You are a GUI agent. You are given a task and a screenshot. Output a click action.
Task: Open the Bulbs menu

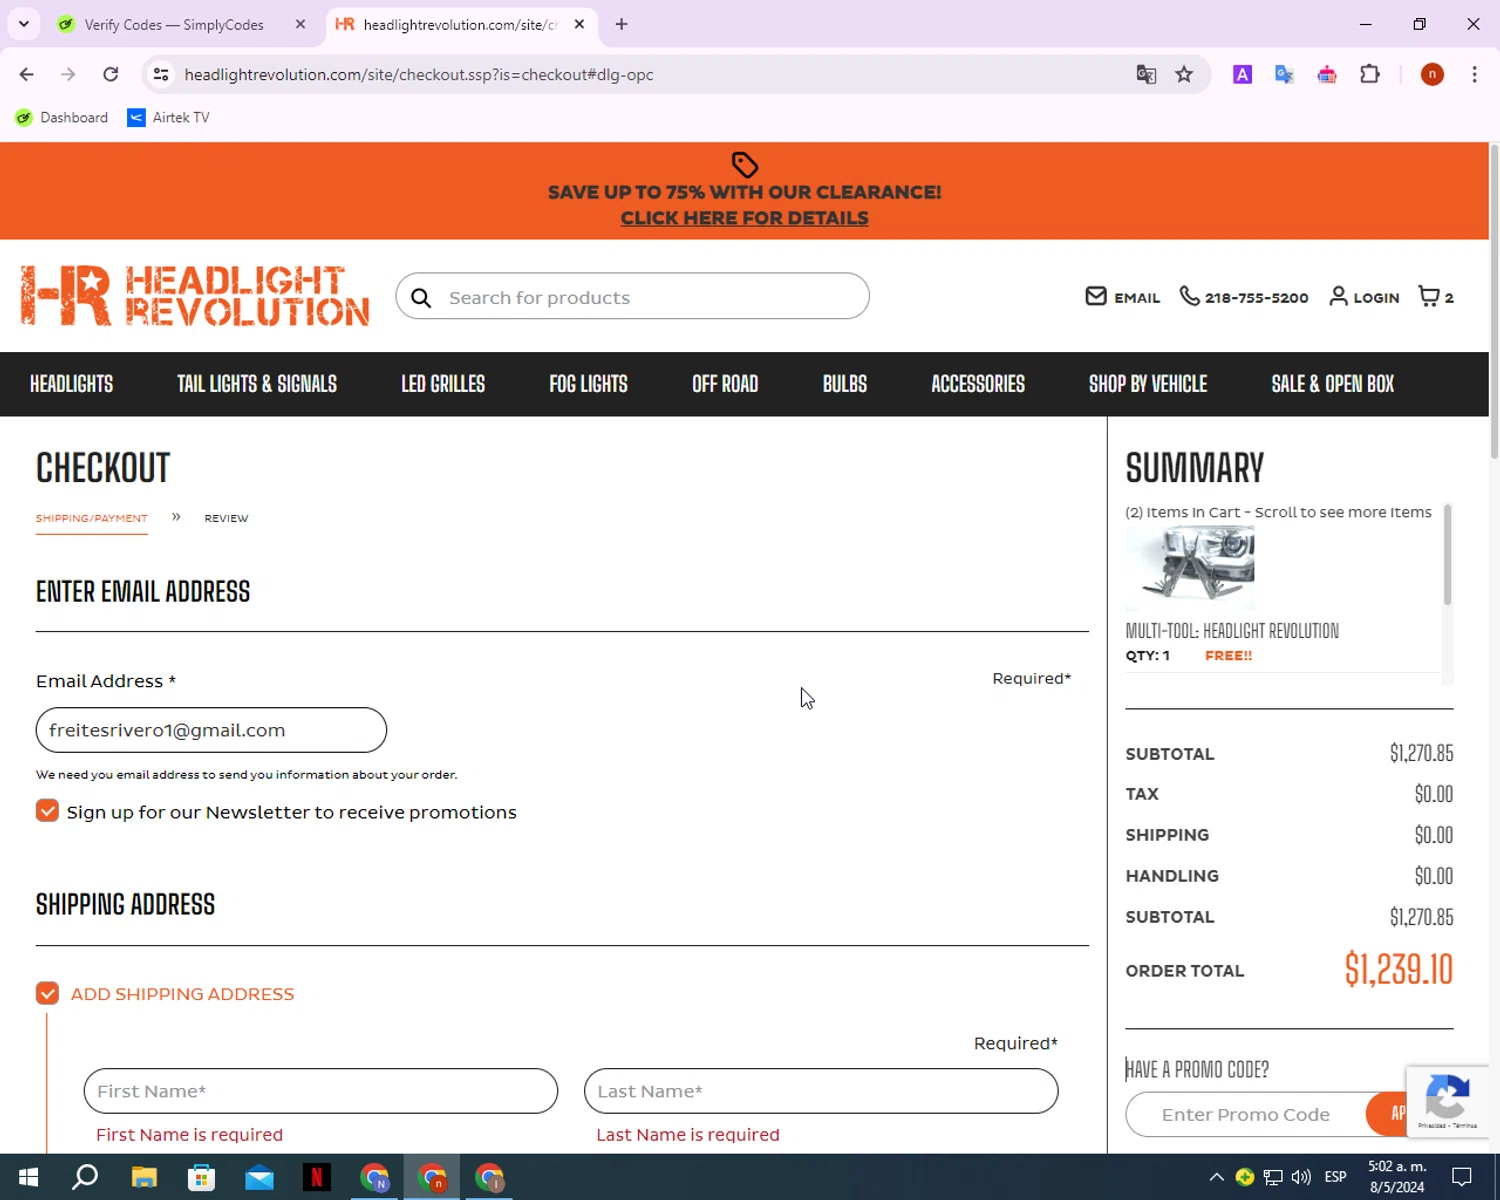pos(845,384)
